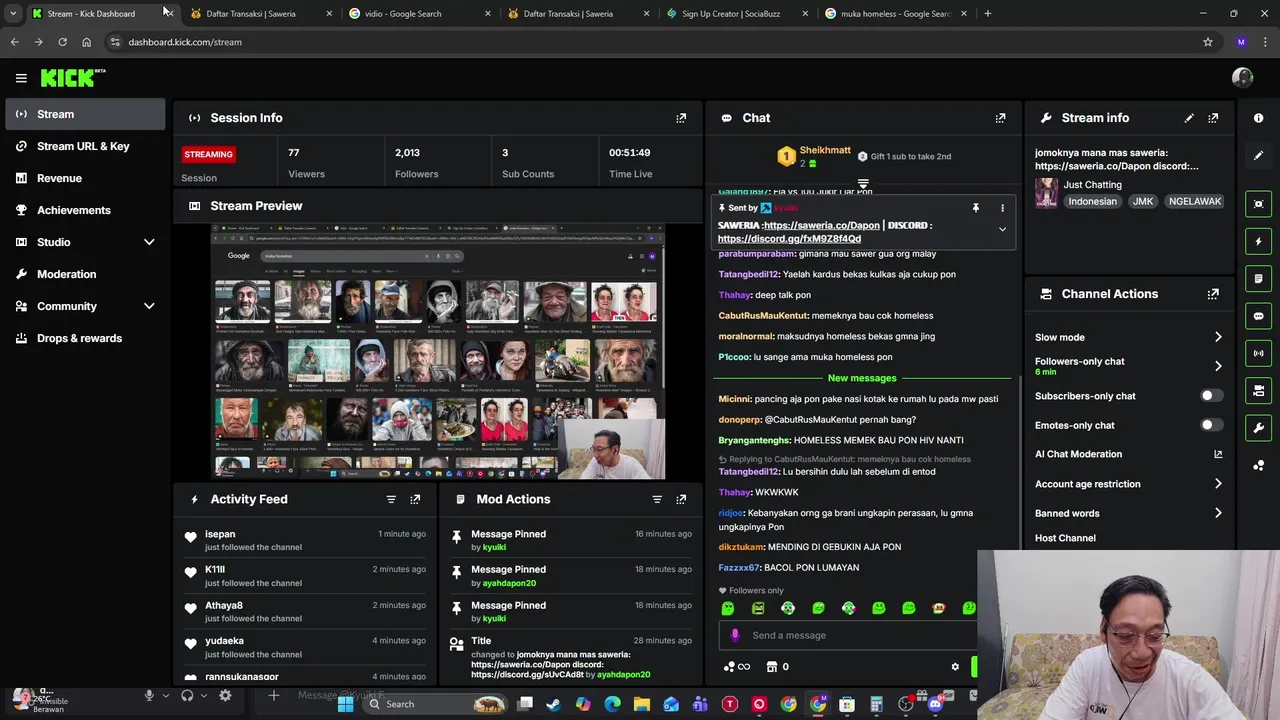Toggle Emotes-only chat switch
Screen dimensions: 1280x720
tap(1210, 425)
